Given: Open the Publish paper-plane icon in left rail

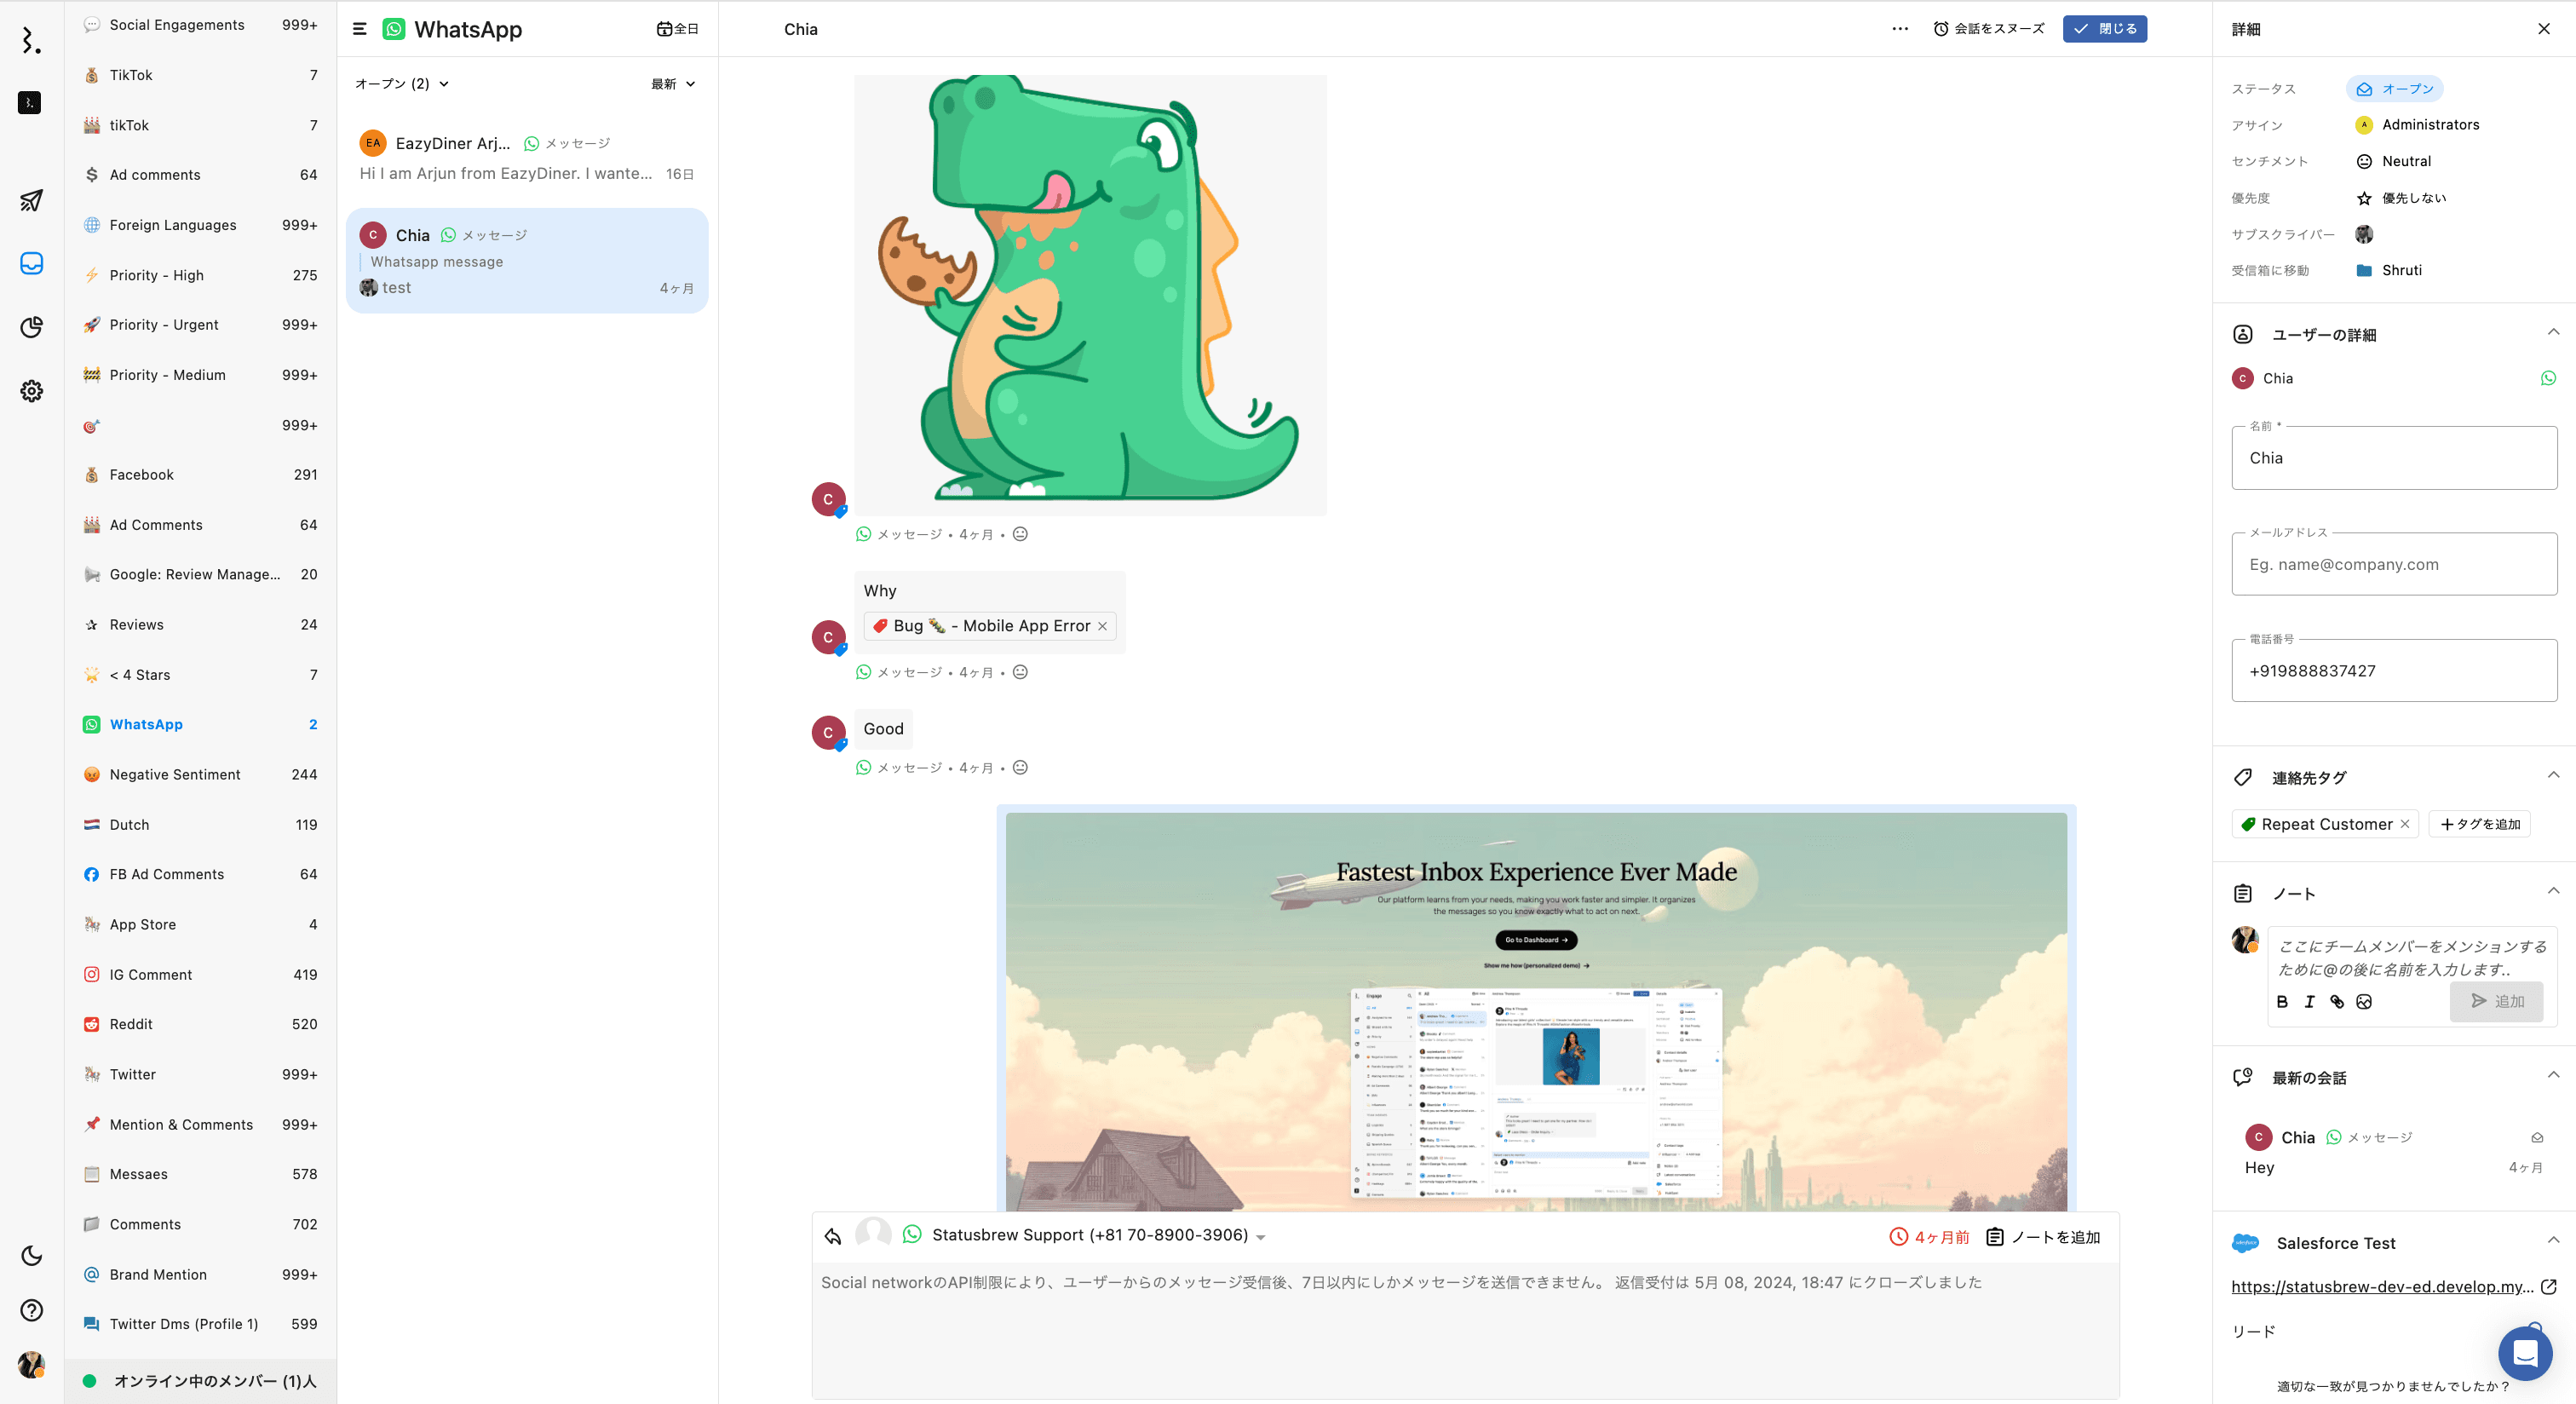Looking at the screenshot, I should [x=31, y=201].
